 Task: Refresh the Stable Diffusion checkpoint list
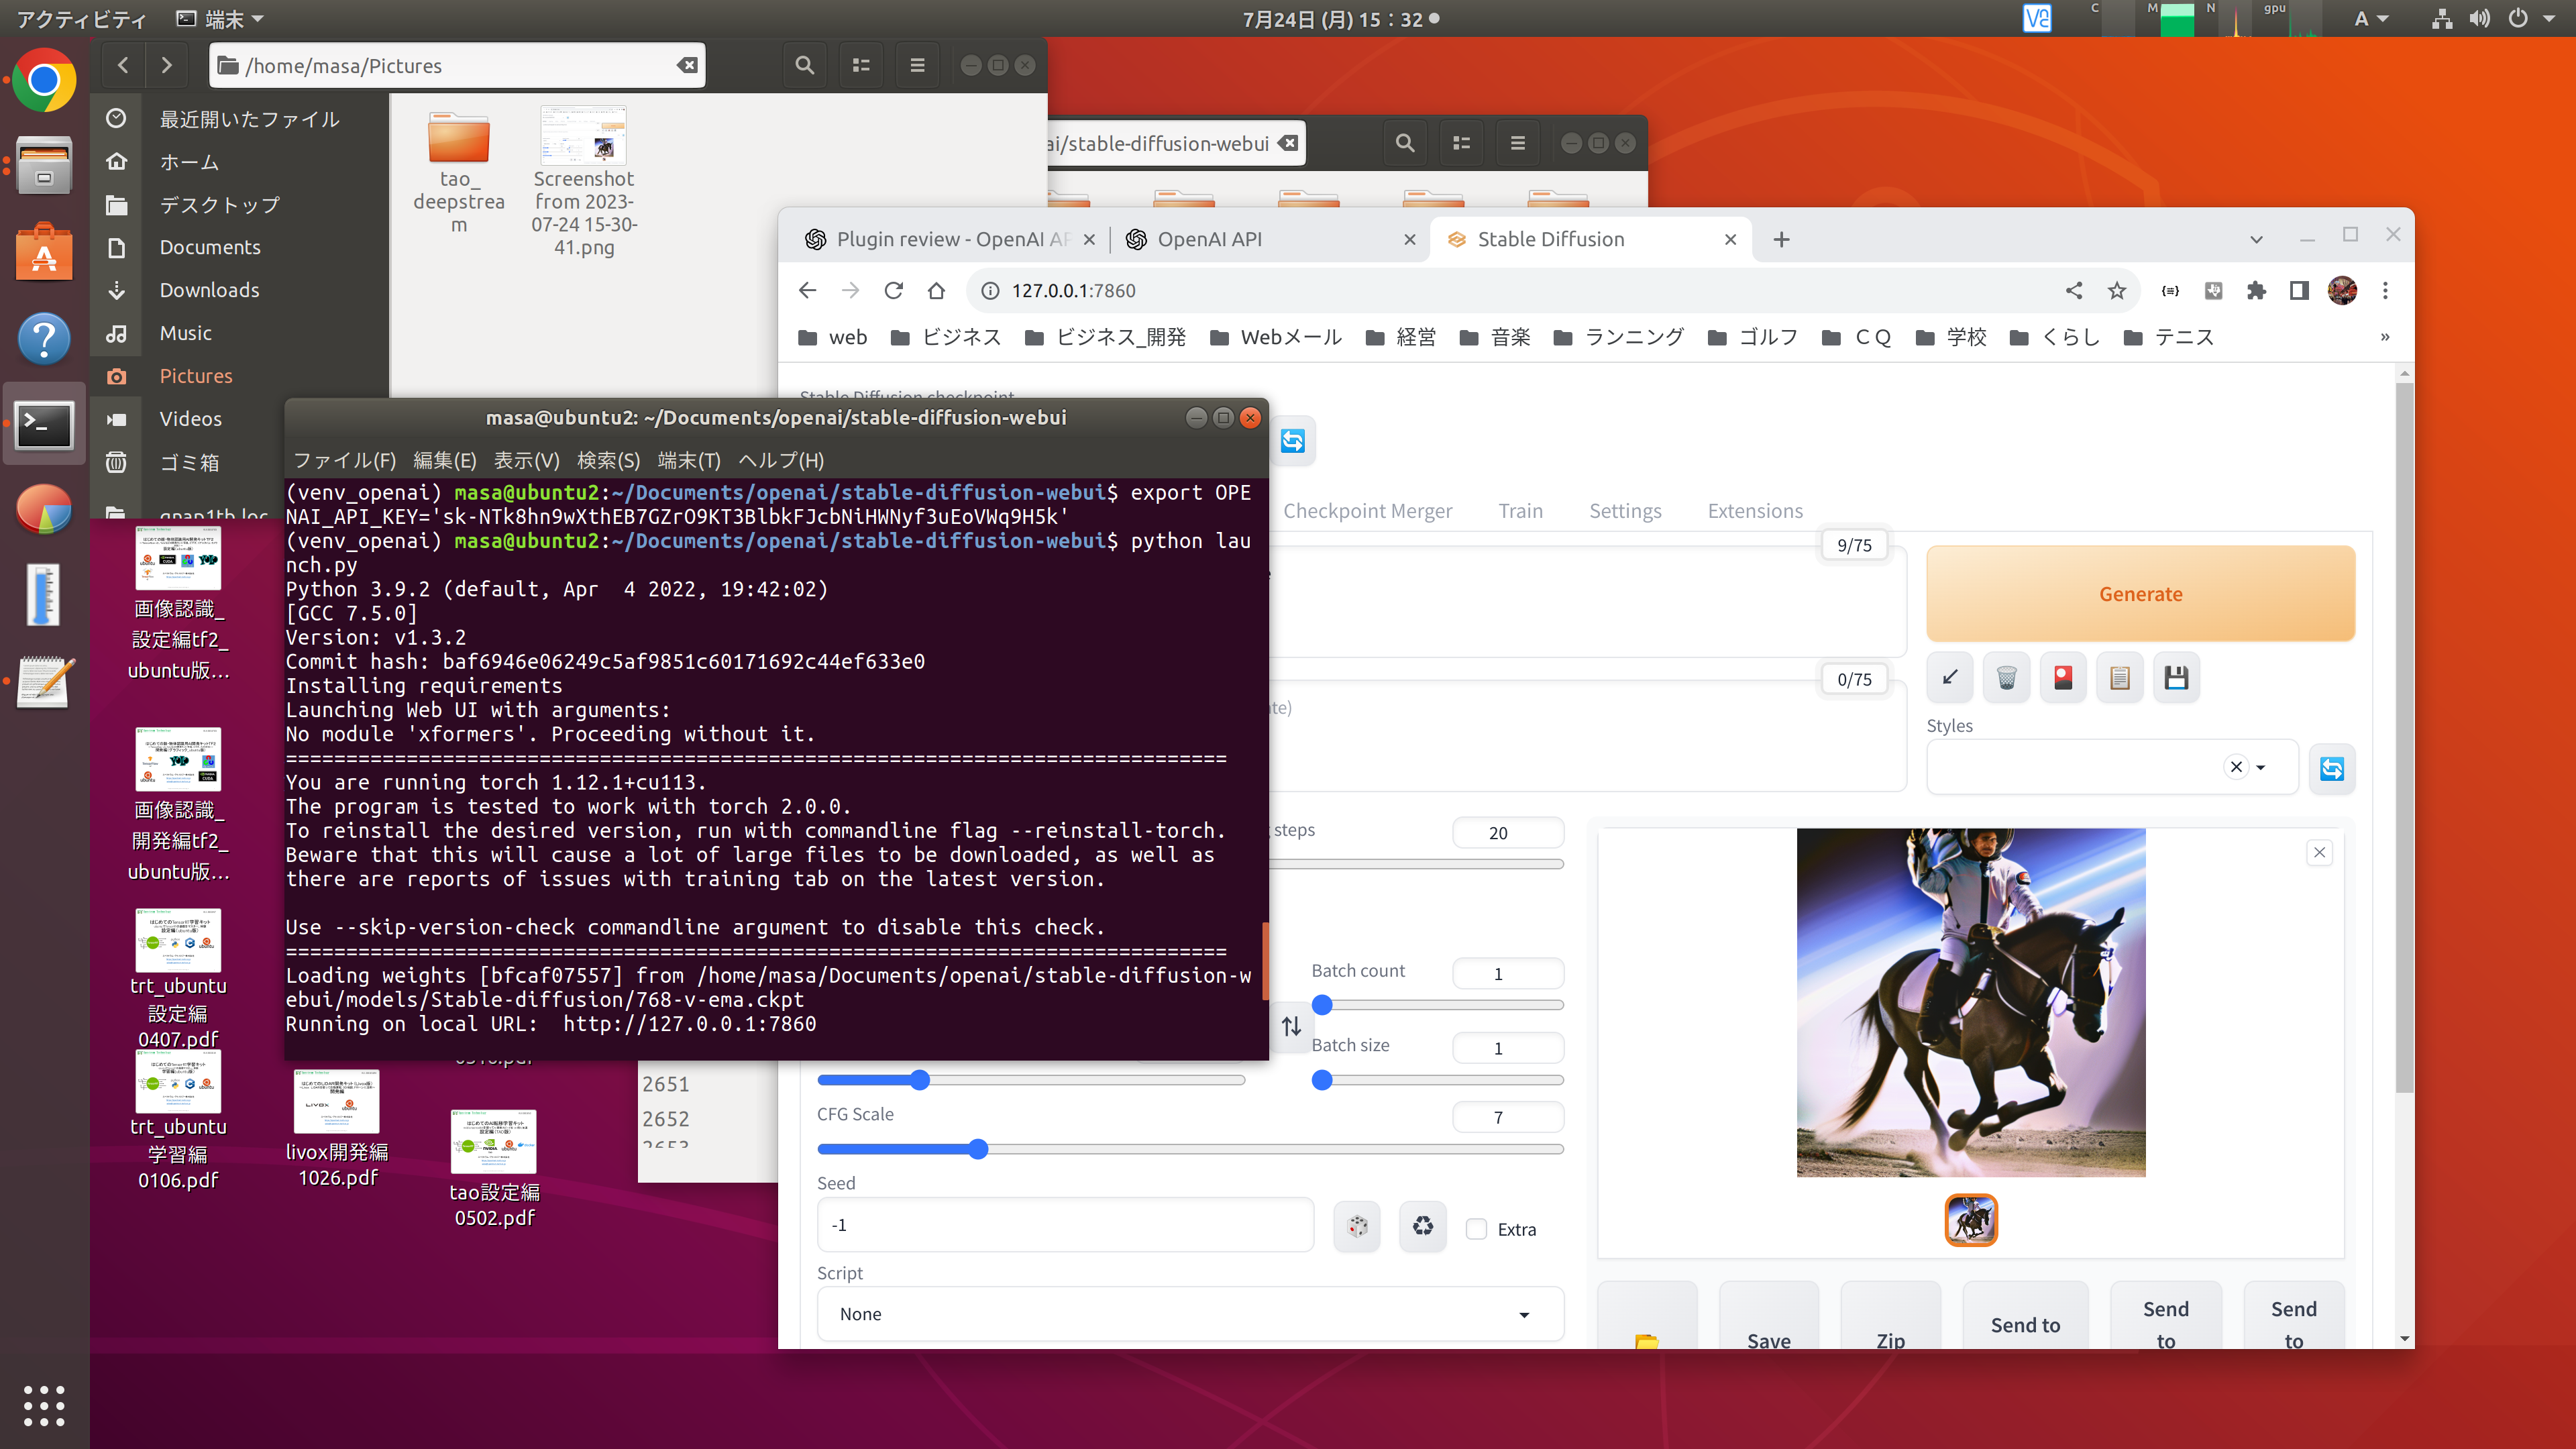1292,441
